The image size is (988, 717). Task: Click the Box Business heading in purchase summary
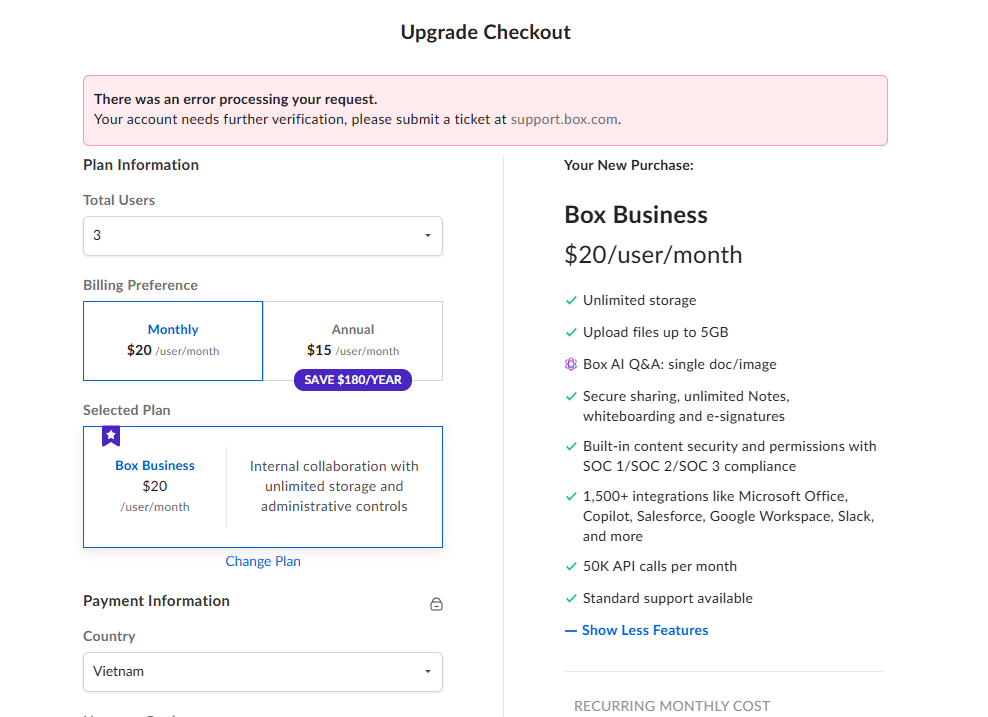click(x=635, y=215)
